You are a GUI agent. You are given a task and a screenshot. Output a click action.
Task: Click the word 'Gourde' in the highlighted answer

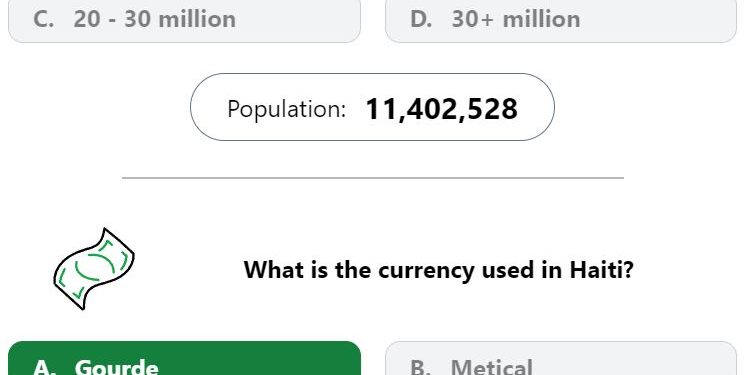(x=116, y=367)
